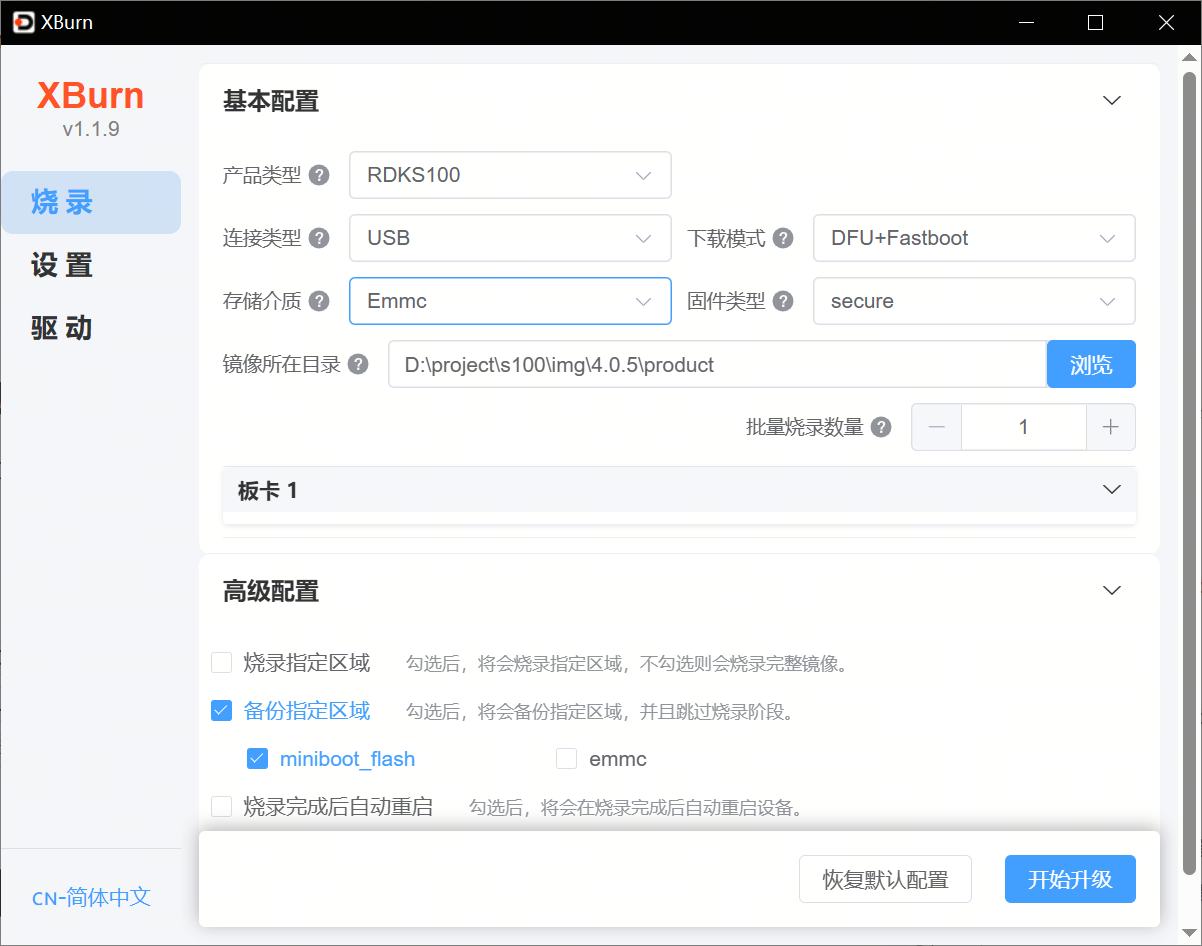Screen dimensions: 1202x946
Task: Click the 浏览 browse button
Action: 1091,365
